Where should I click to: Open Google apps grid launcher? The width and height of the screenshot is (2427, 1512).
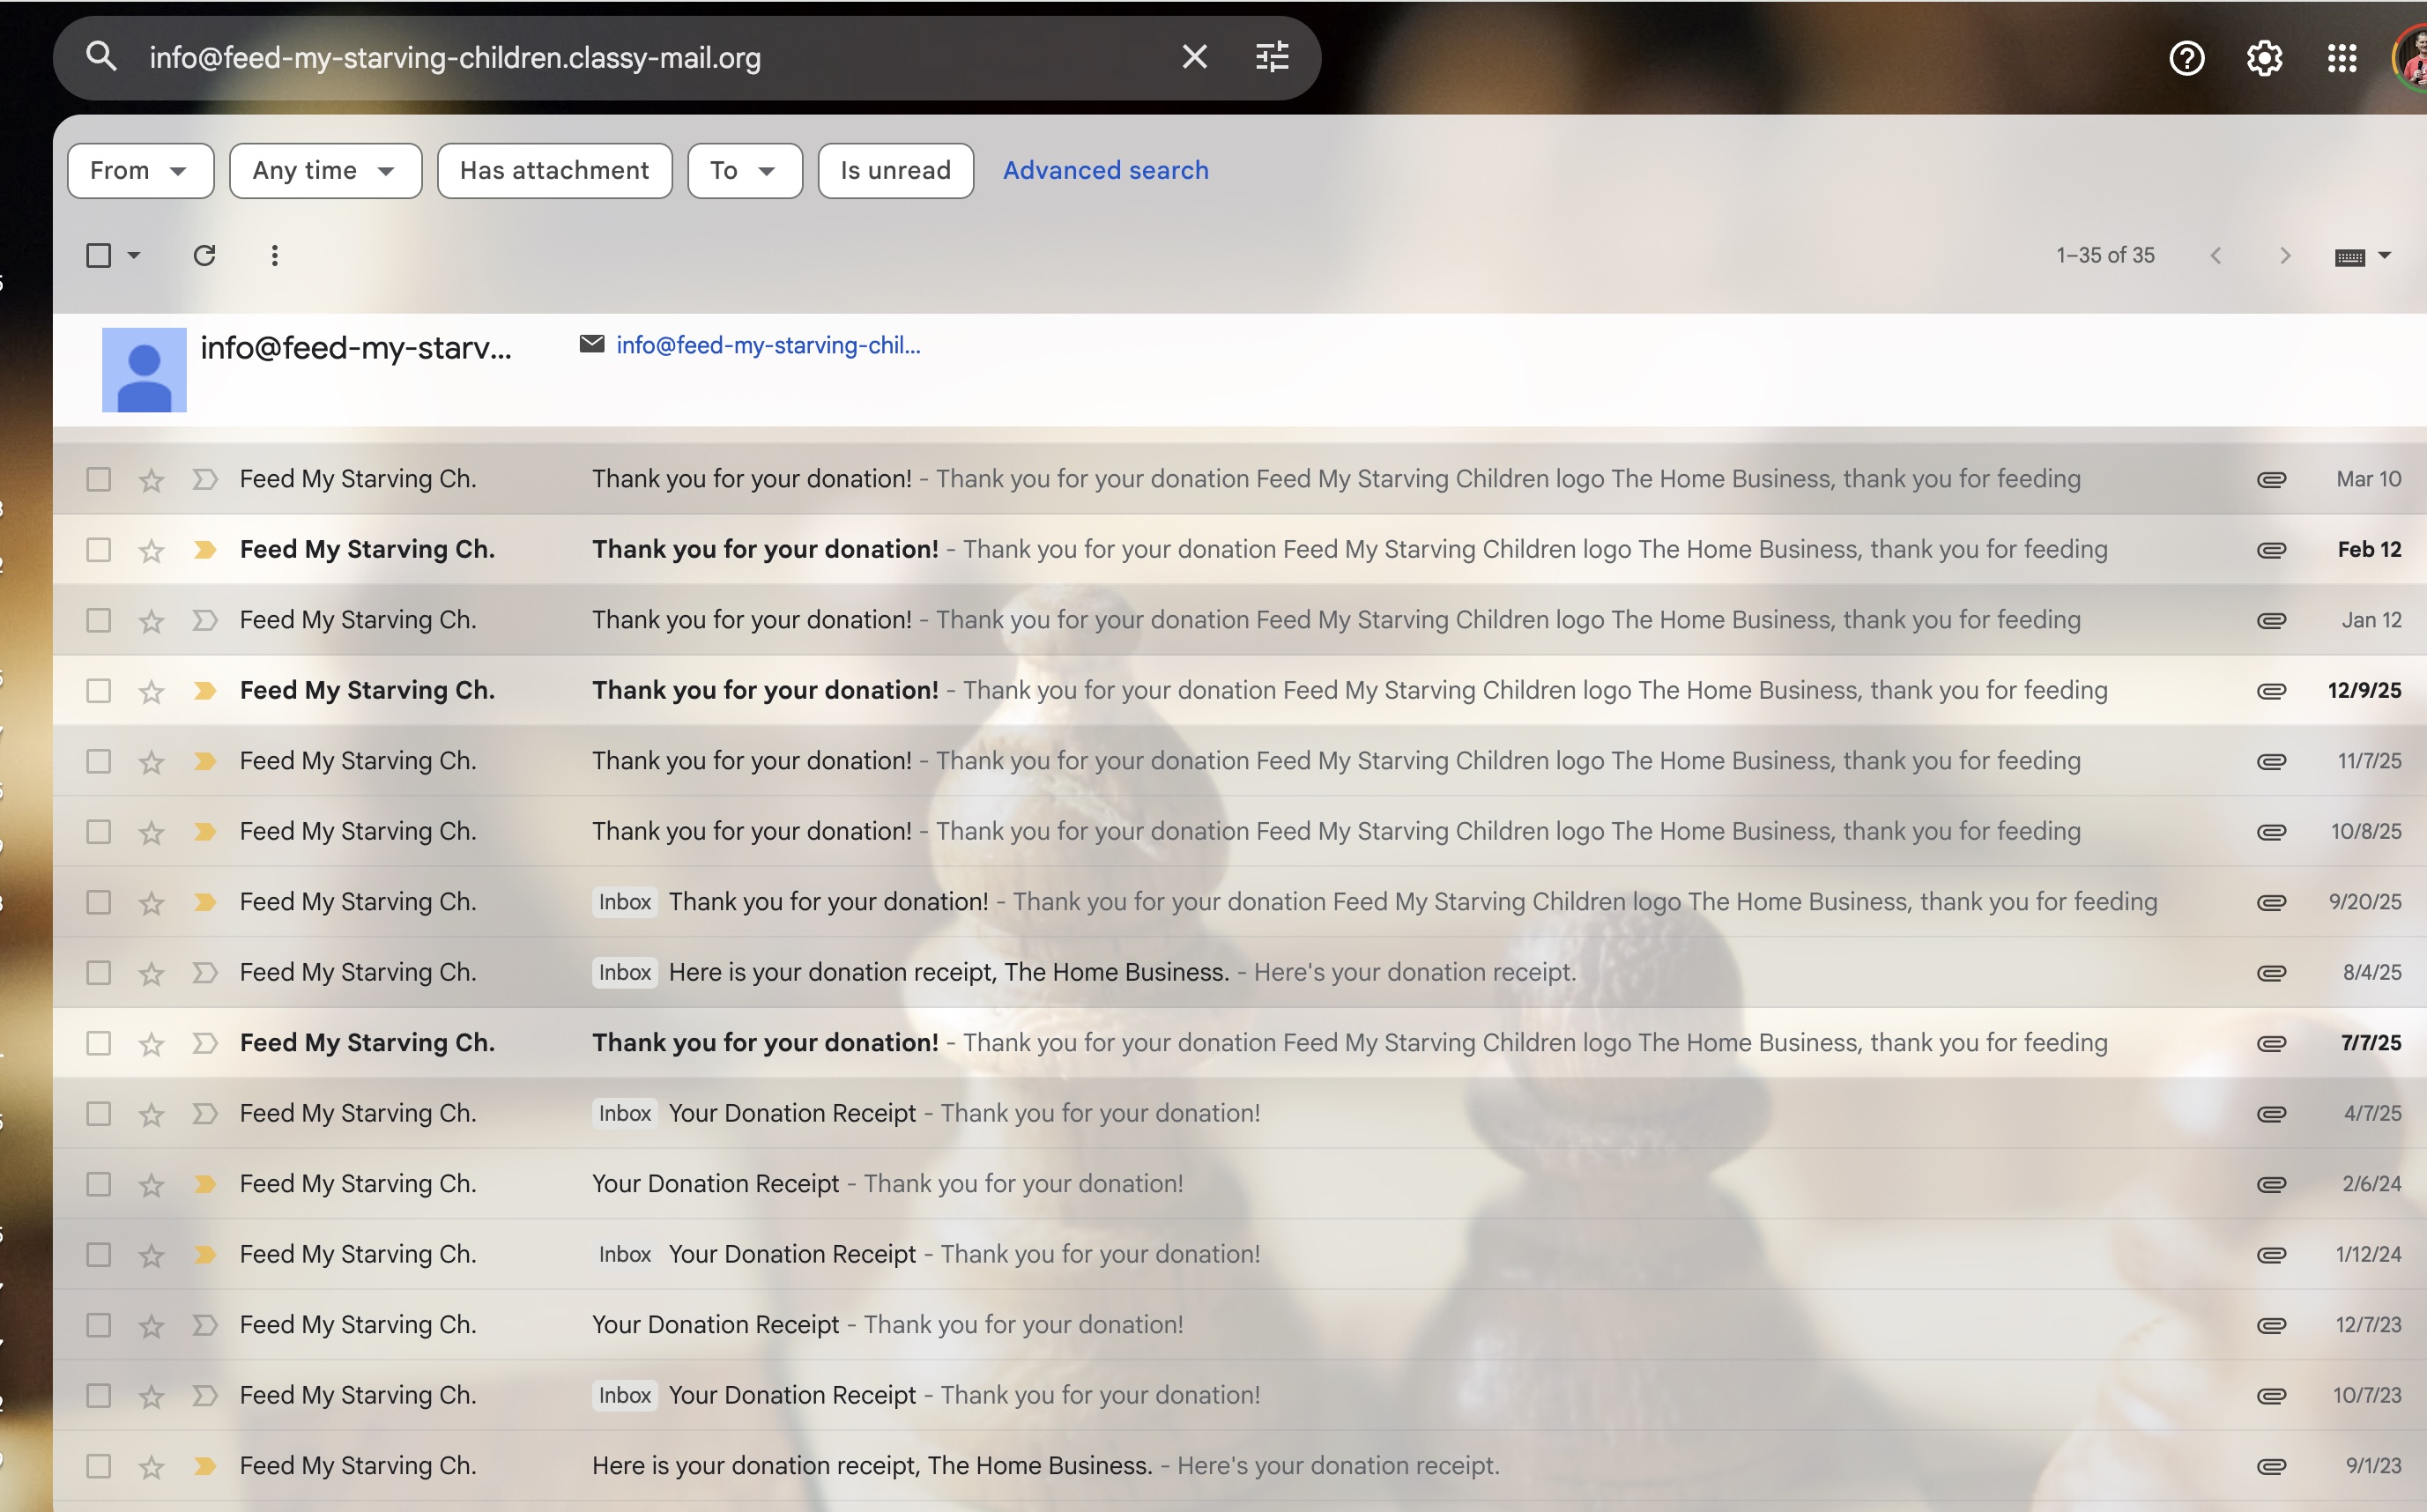tap(2341, 58)
